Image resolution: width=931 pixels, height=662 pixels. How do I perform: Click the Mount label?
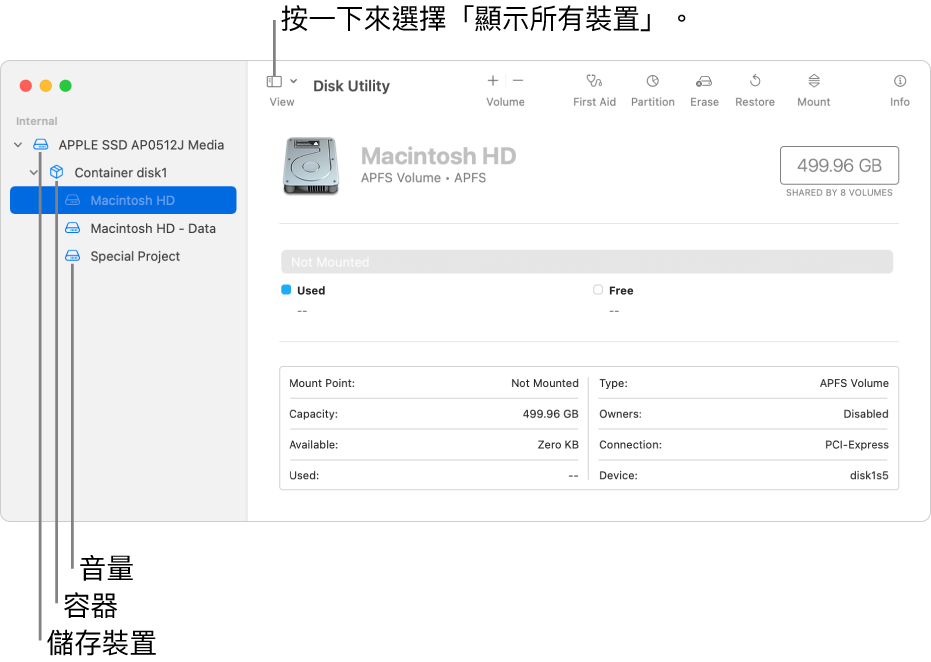[x=813, y=102]
